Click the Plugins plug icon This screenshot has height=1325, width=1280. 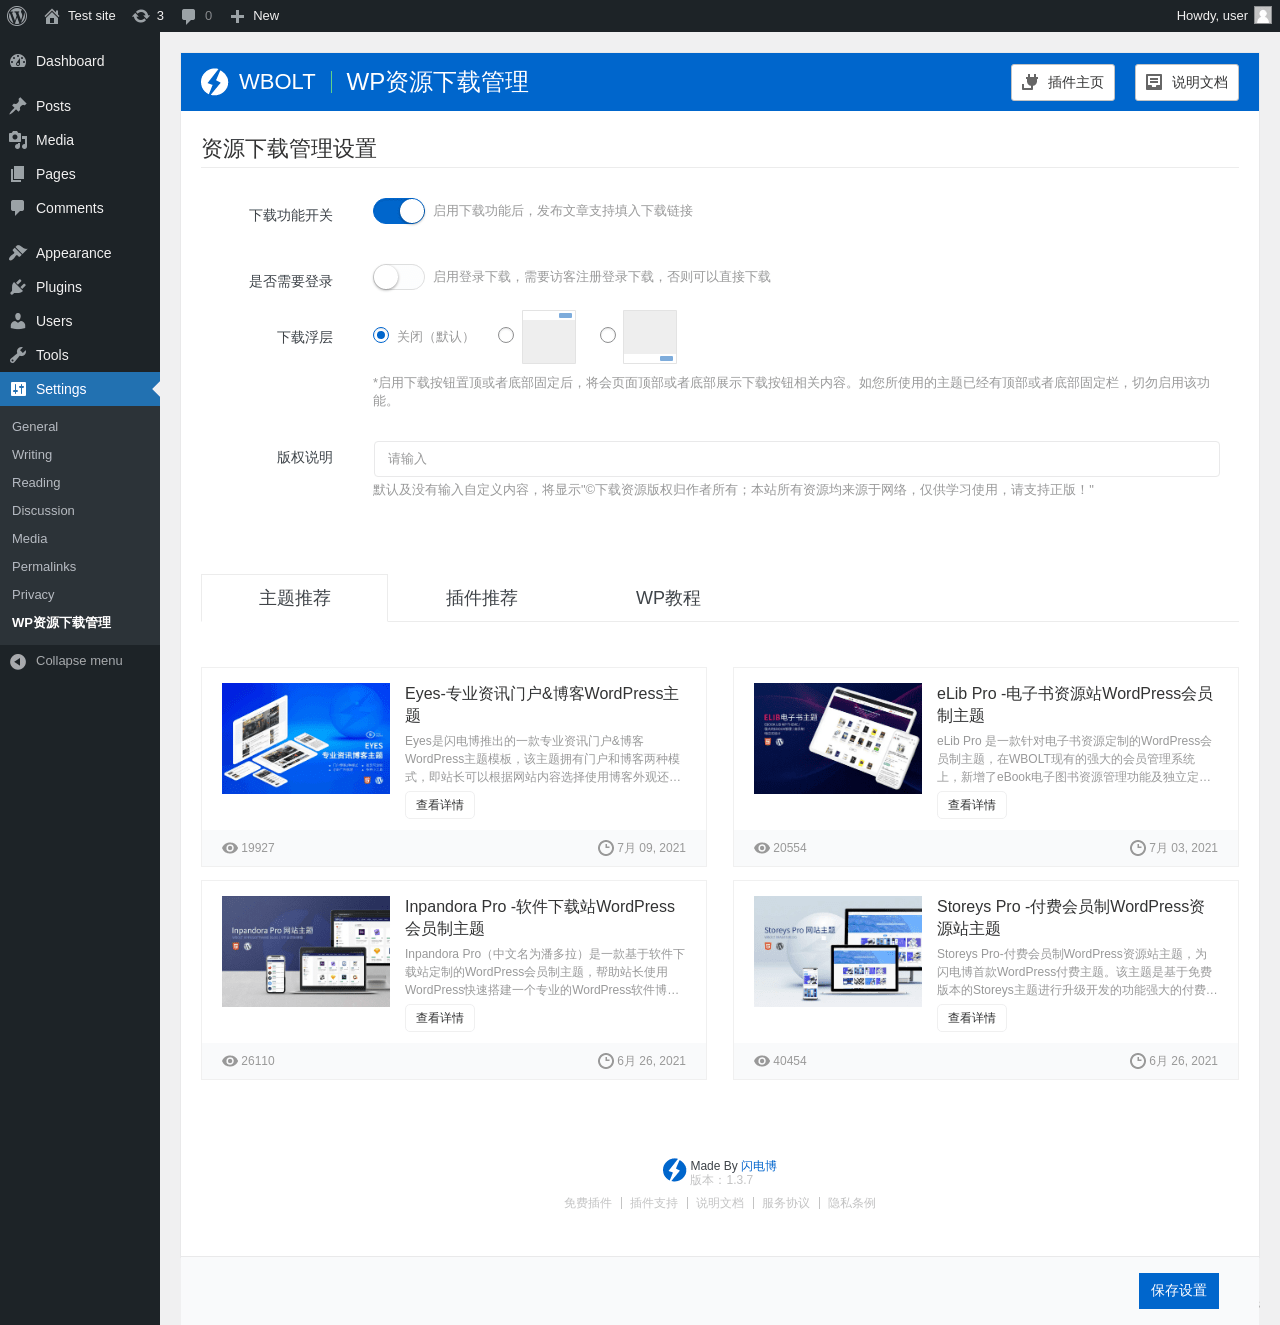[x=18, y=287]
